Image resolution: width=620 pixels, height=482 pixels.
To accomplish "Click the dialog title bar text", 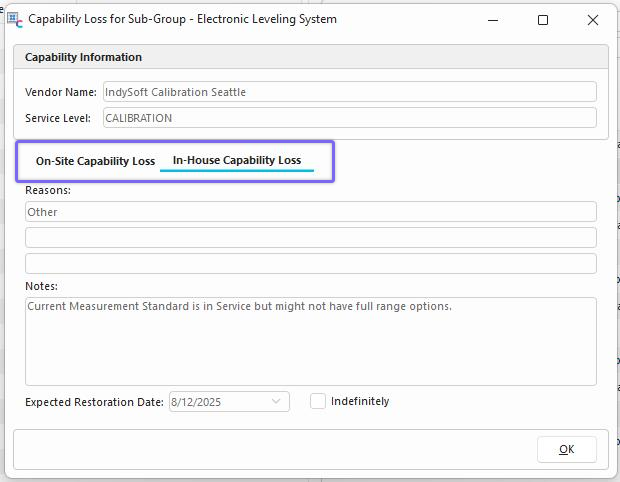I will click(182, 19).
